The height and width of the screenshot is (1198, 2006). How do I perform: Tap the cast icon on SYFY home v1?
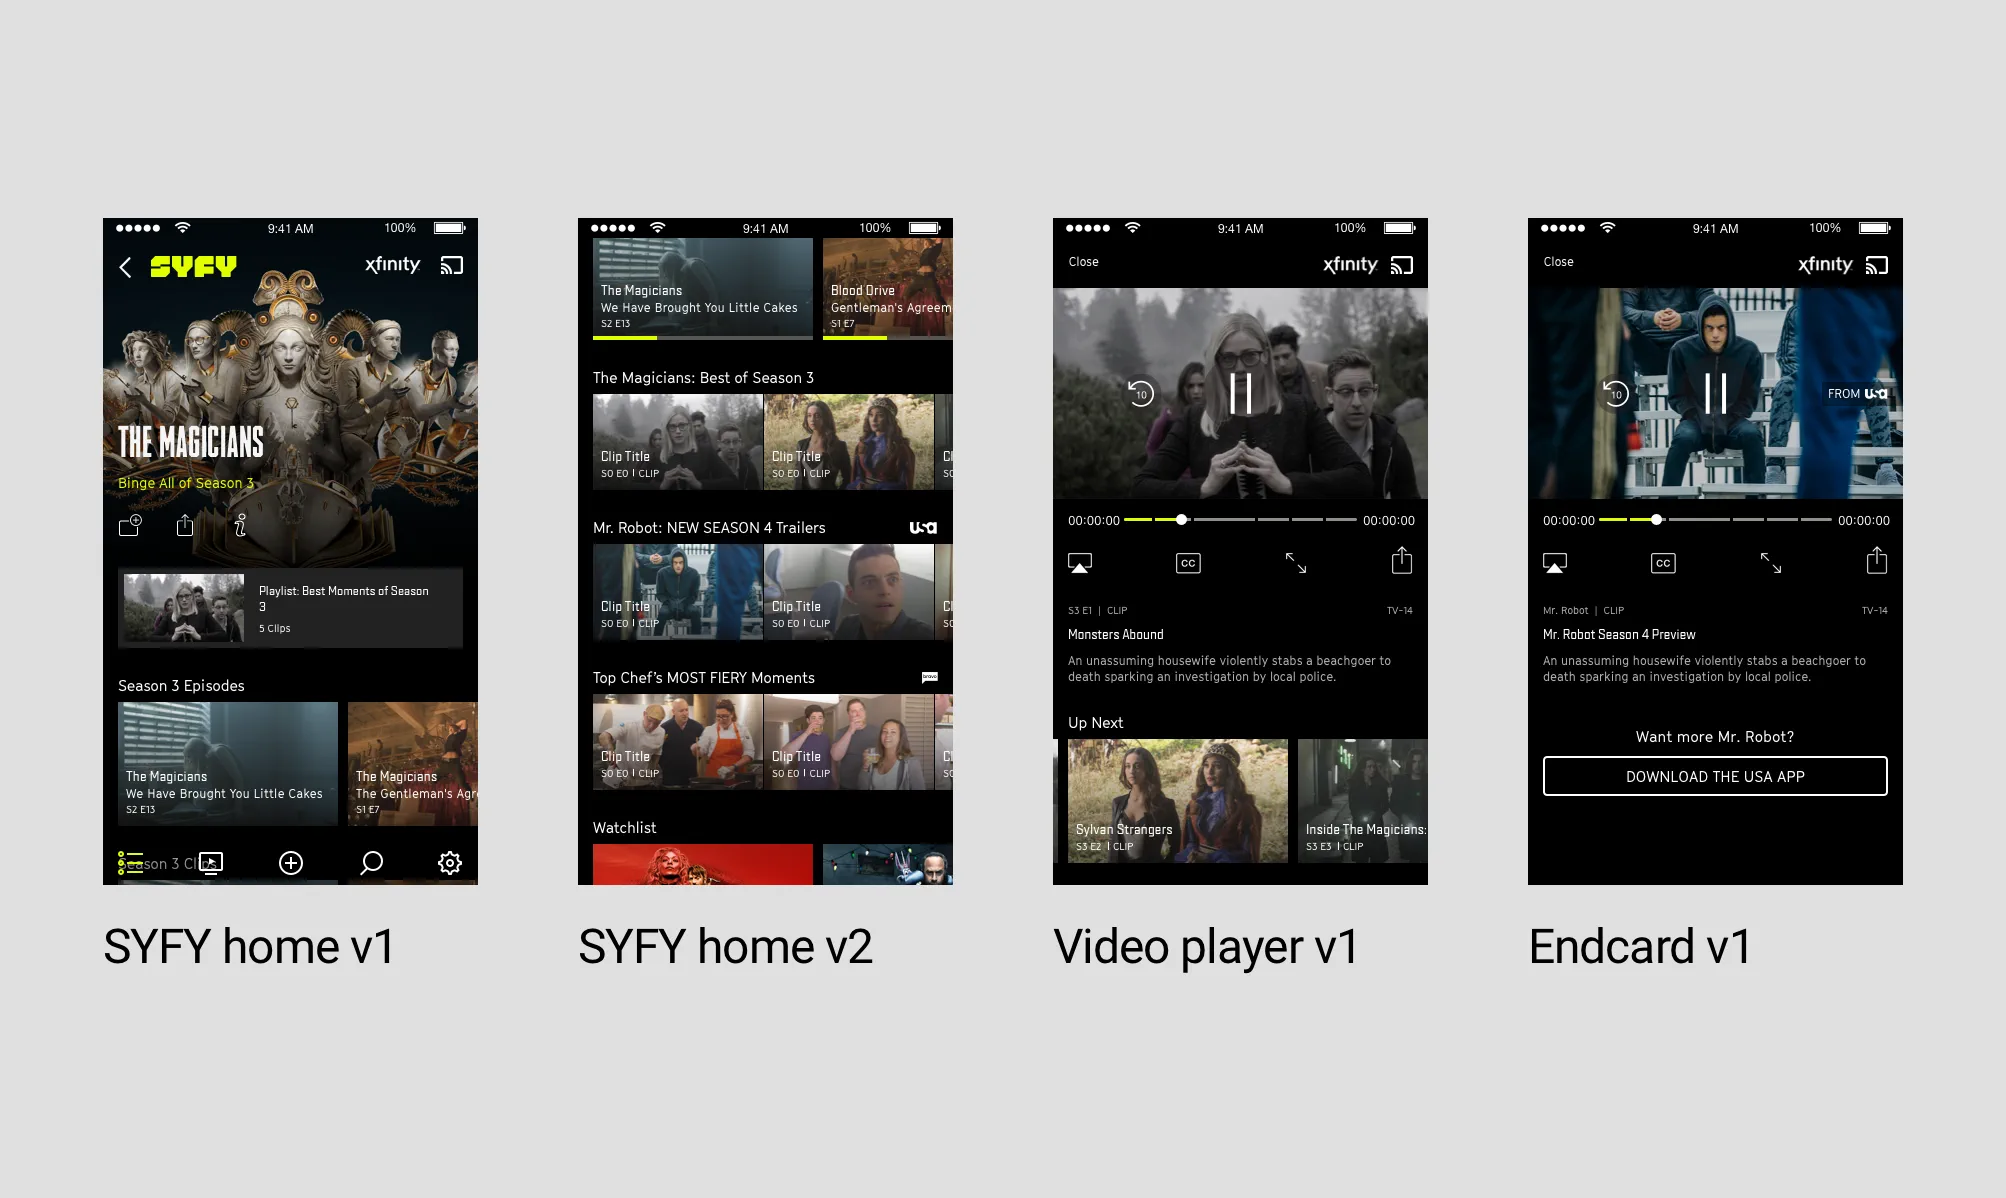click(x=452, y=266)
